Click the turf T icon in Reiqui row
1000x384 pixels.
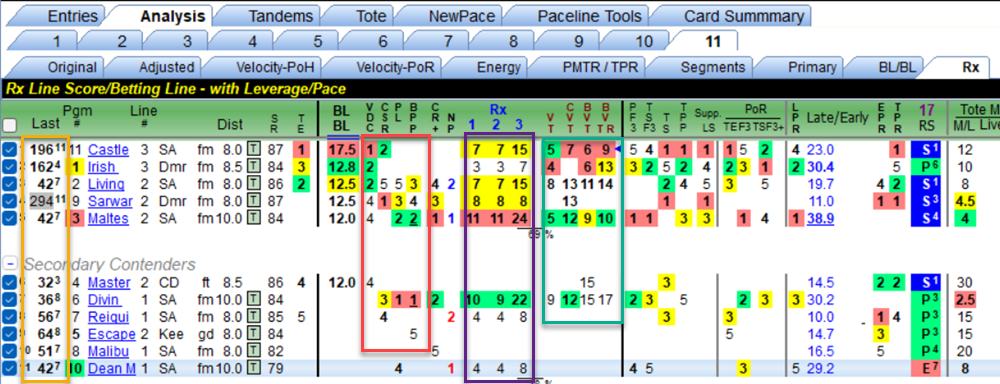(254, 316)
